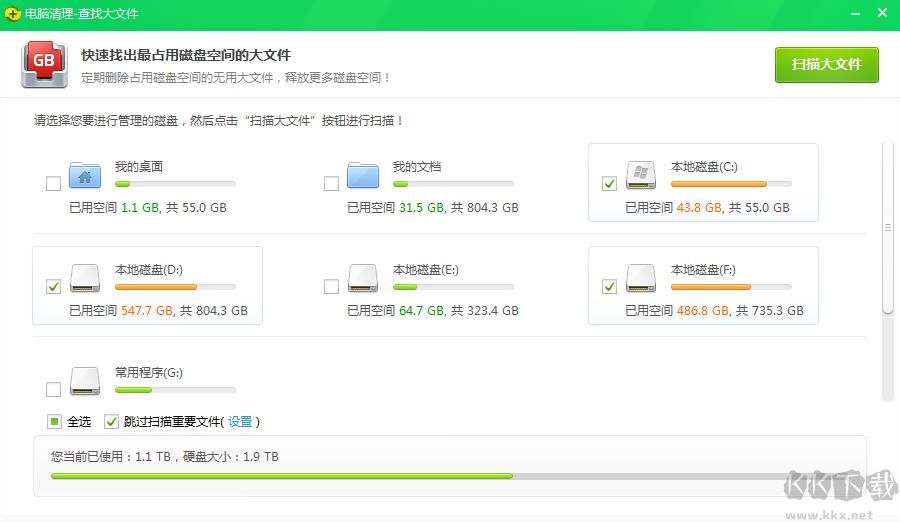Click the 常用程序(G:) drive icon
Viewport: 900px width, 522px height.
click(x=85, y=381)
